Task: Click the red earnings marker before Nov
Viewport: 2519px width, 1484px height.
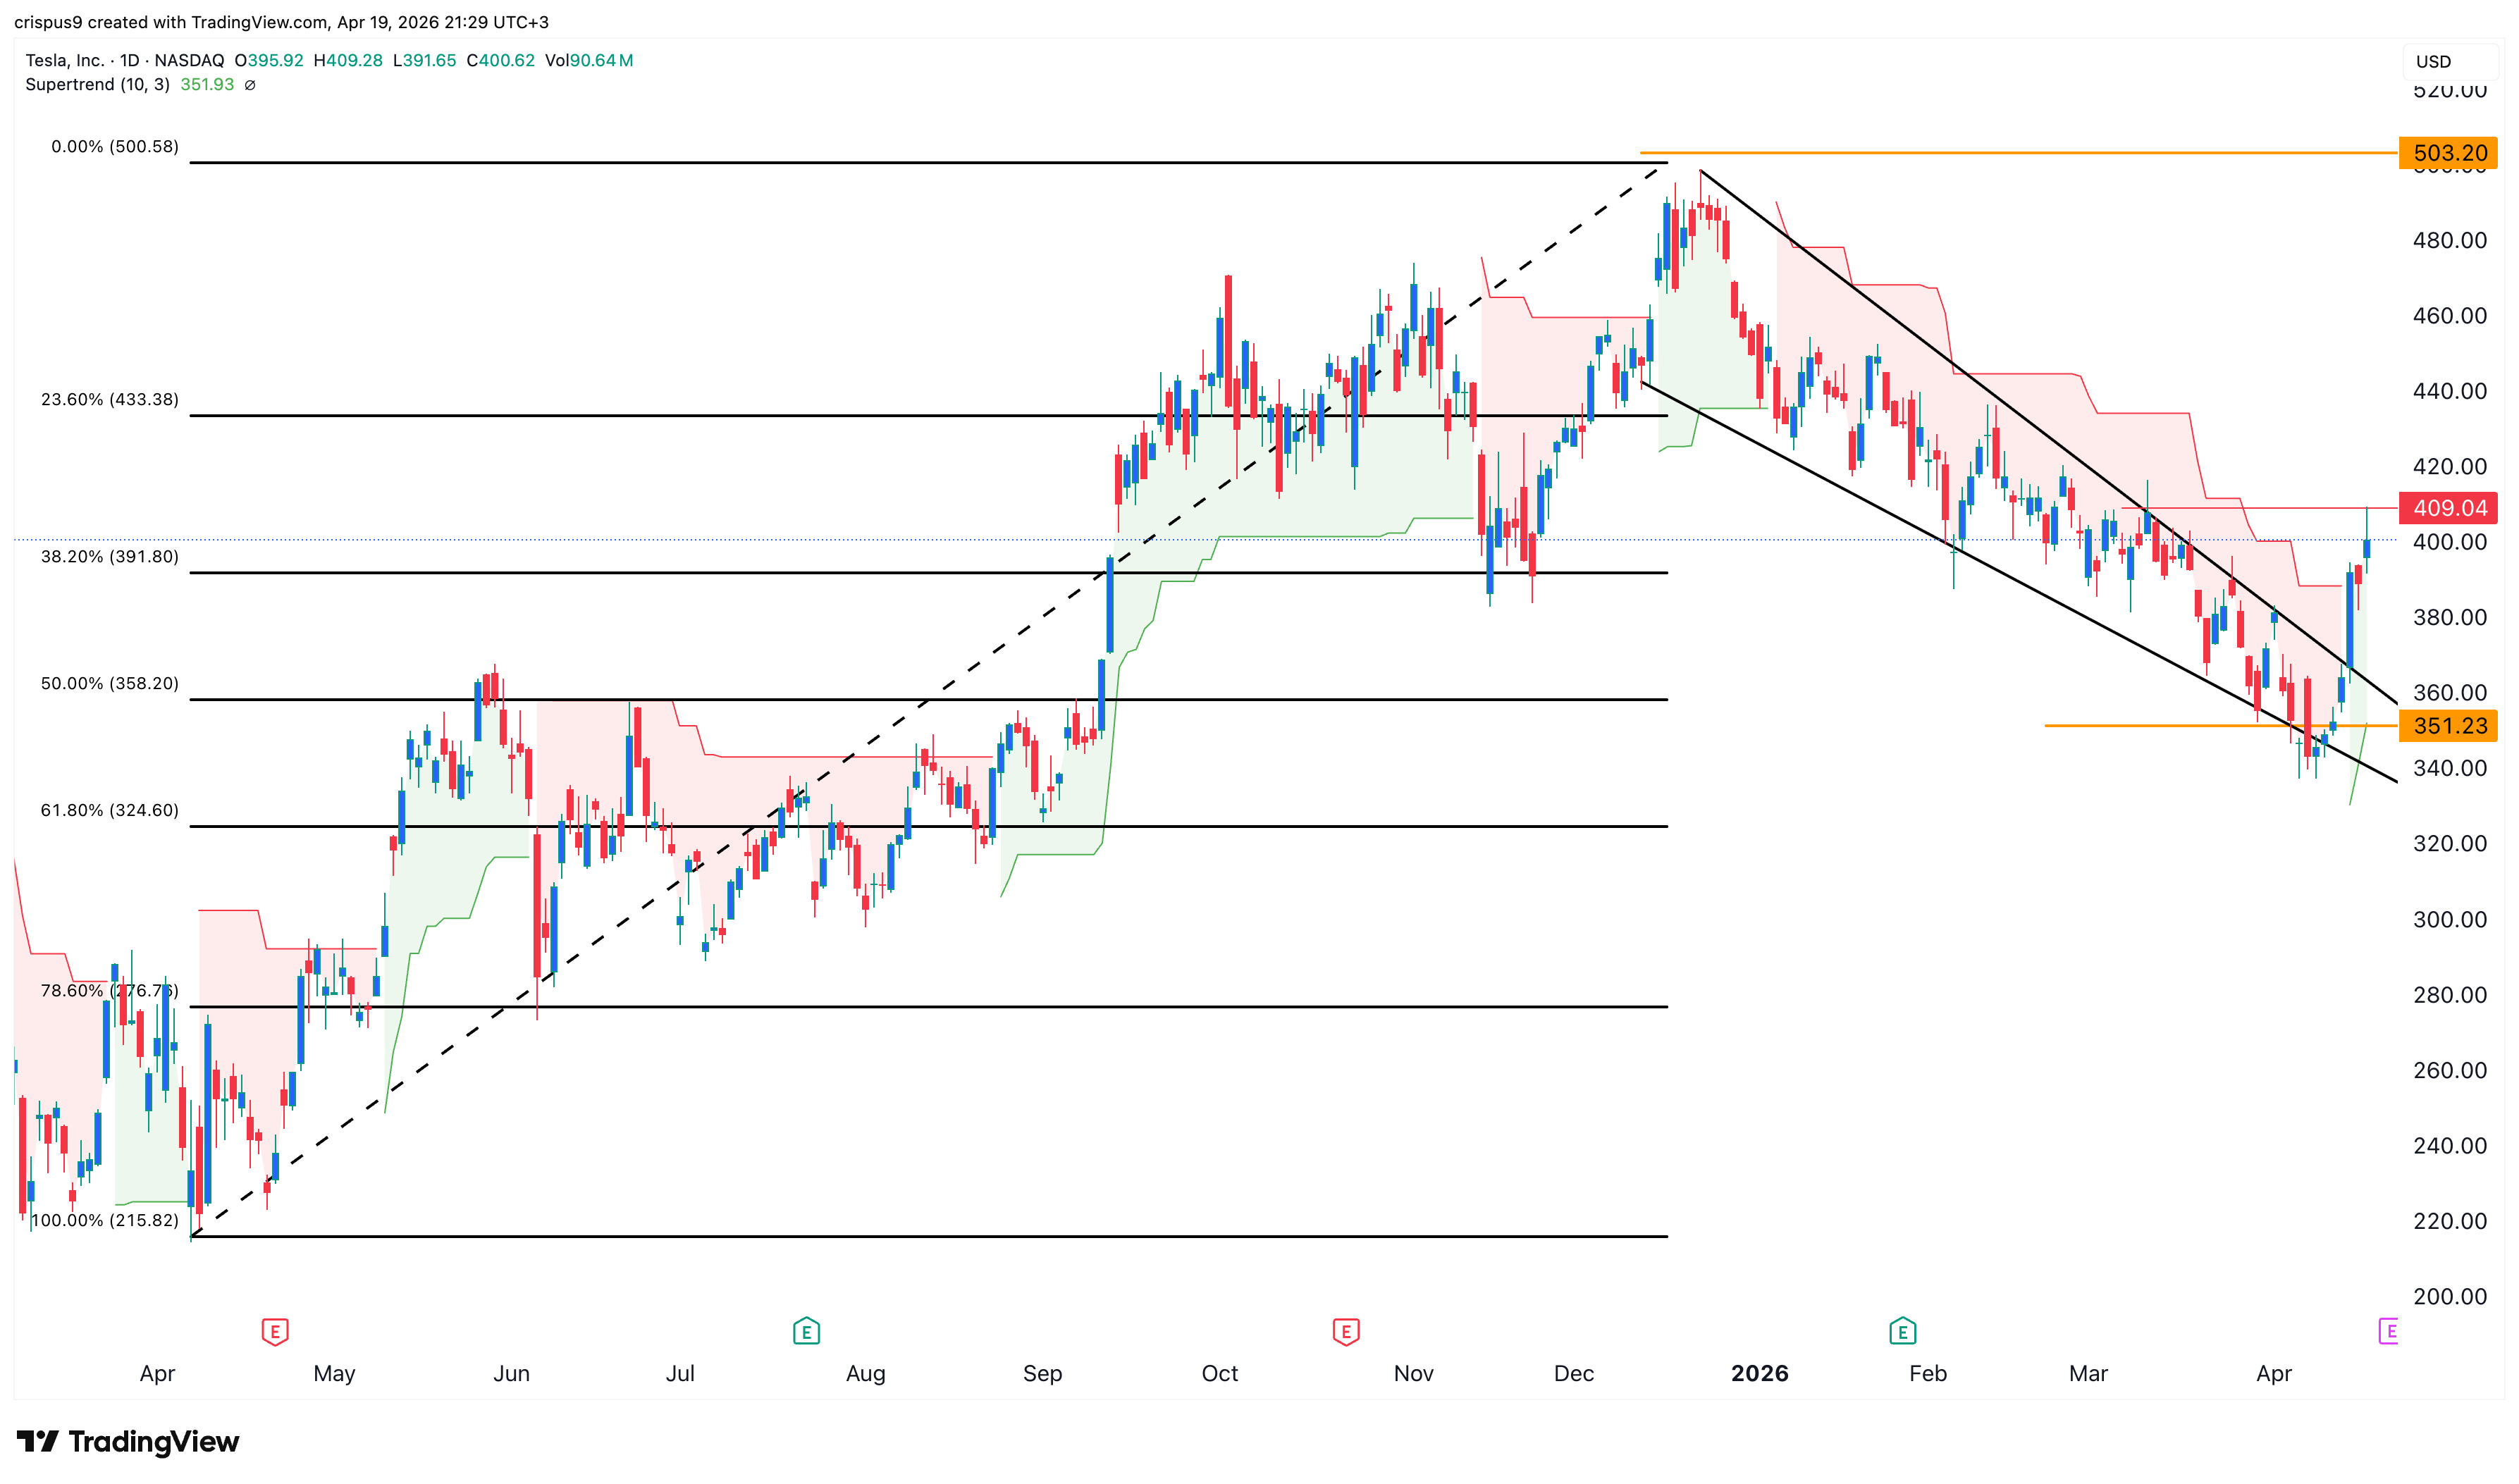Action: (x=1345, y=1331)
